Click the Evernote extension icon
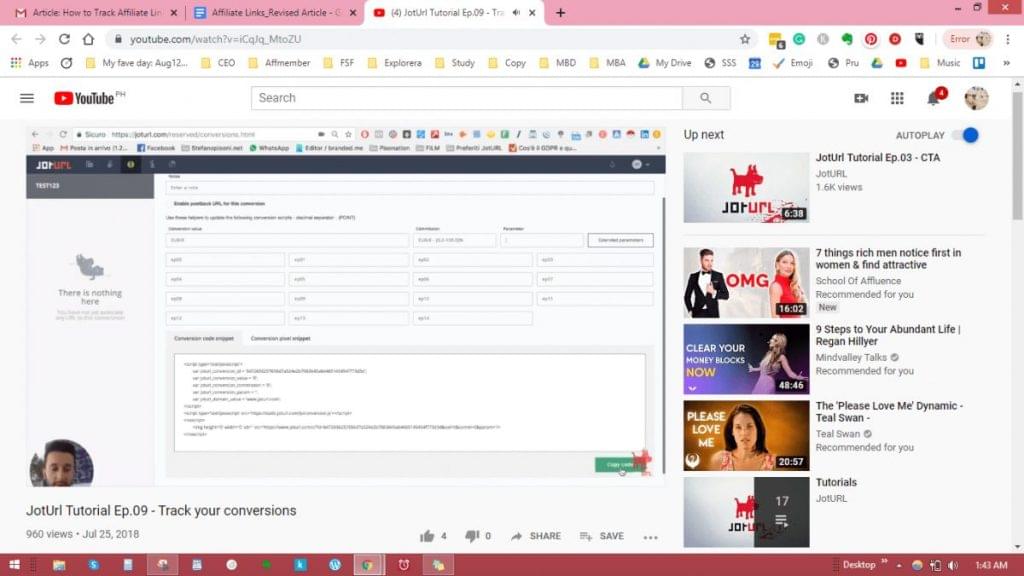Viewport: 1024px width, 576px height. (x=847, y=39)
